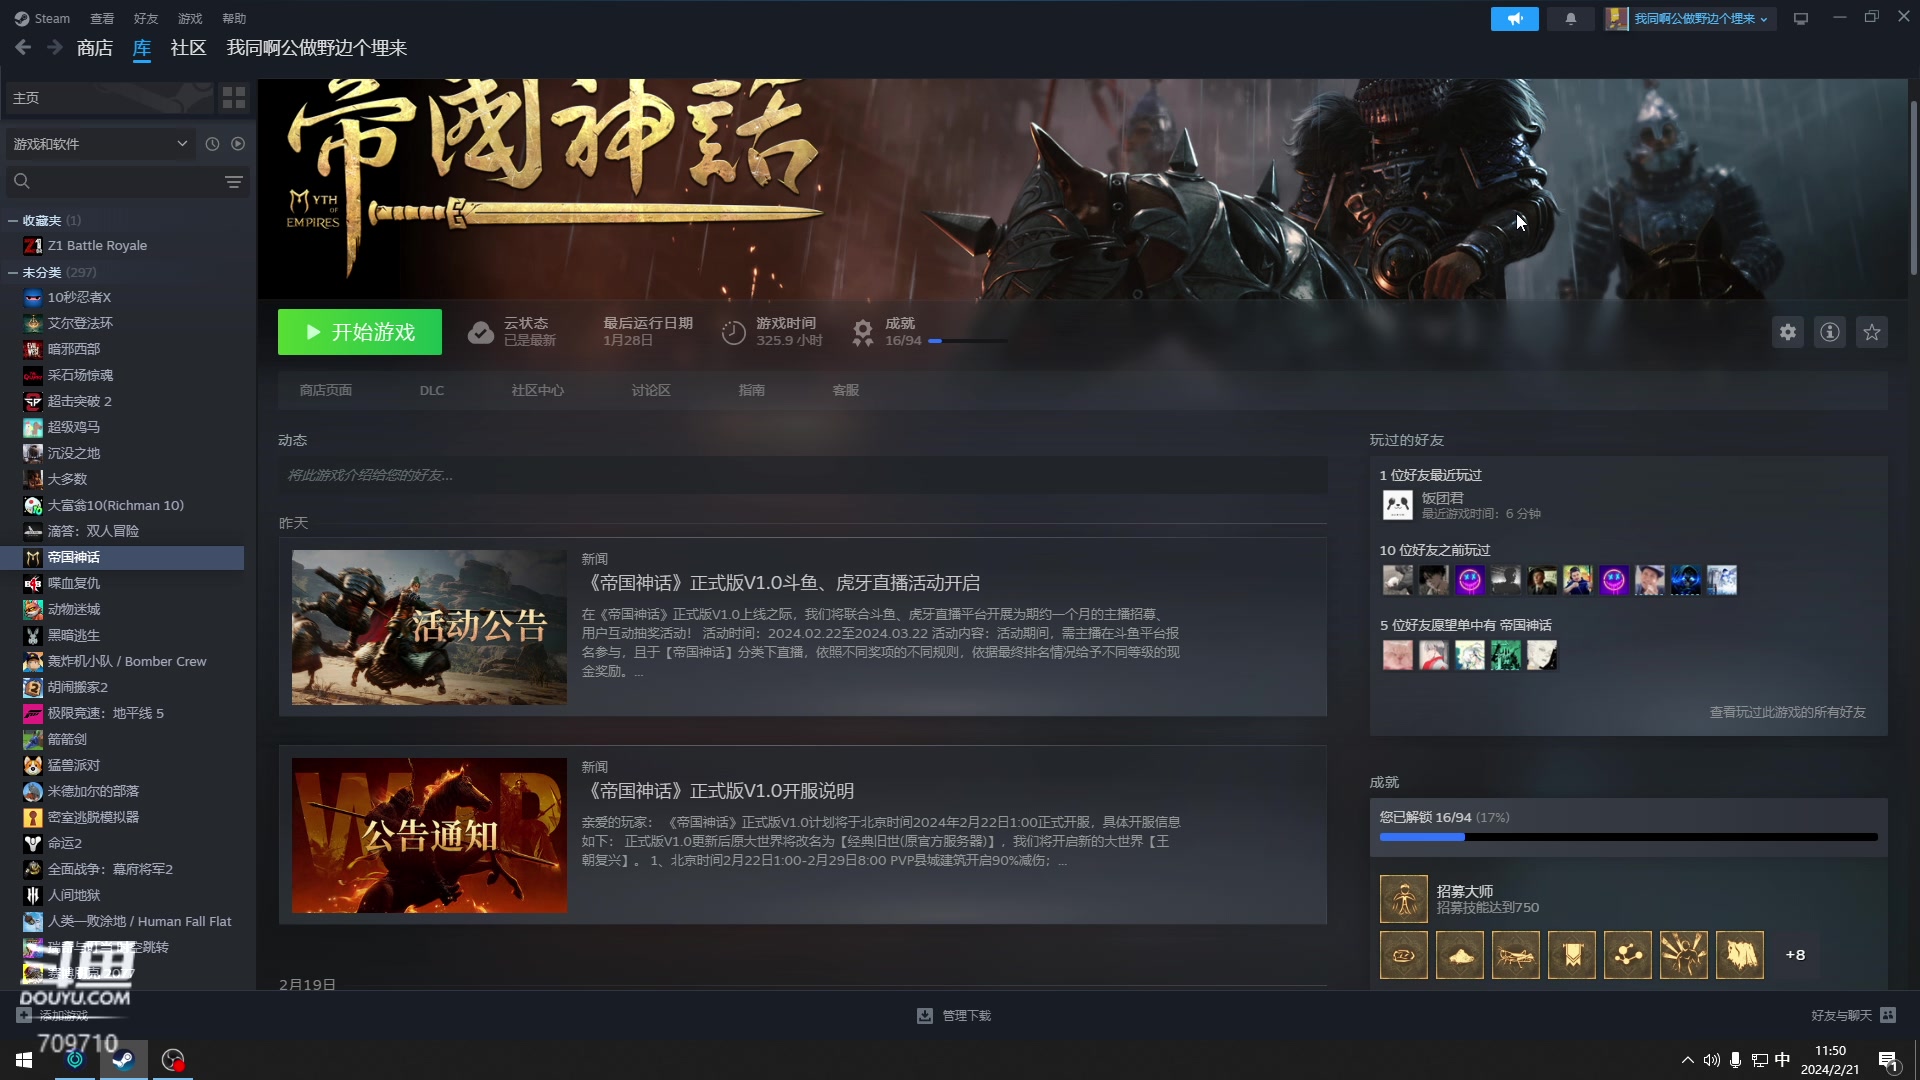The height and width of the screenshot is (1080, 1920).
Task: Open notifications bell icon
Action: 1570,19
